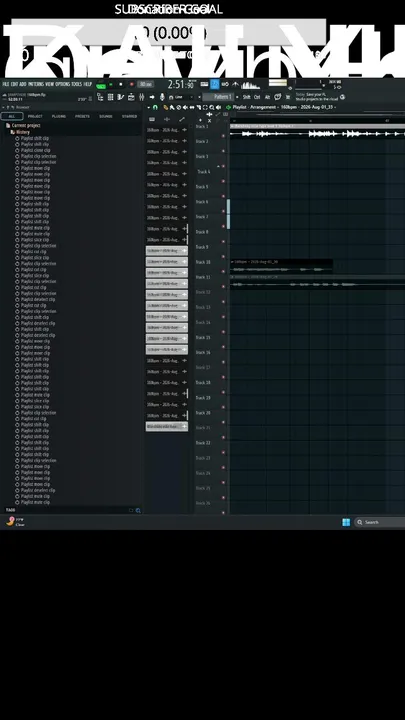405x720 pixels.
Task: Select the playlist Slip tool
Action: pos(192,107)
